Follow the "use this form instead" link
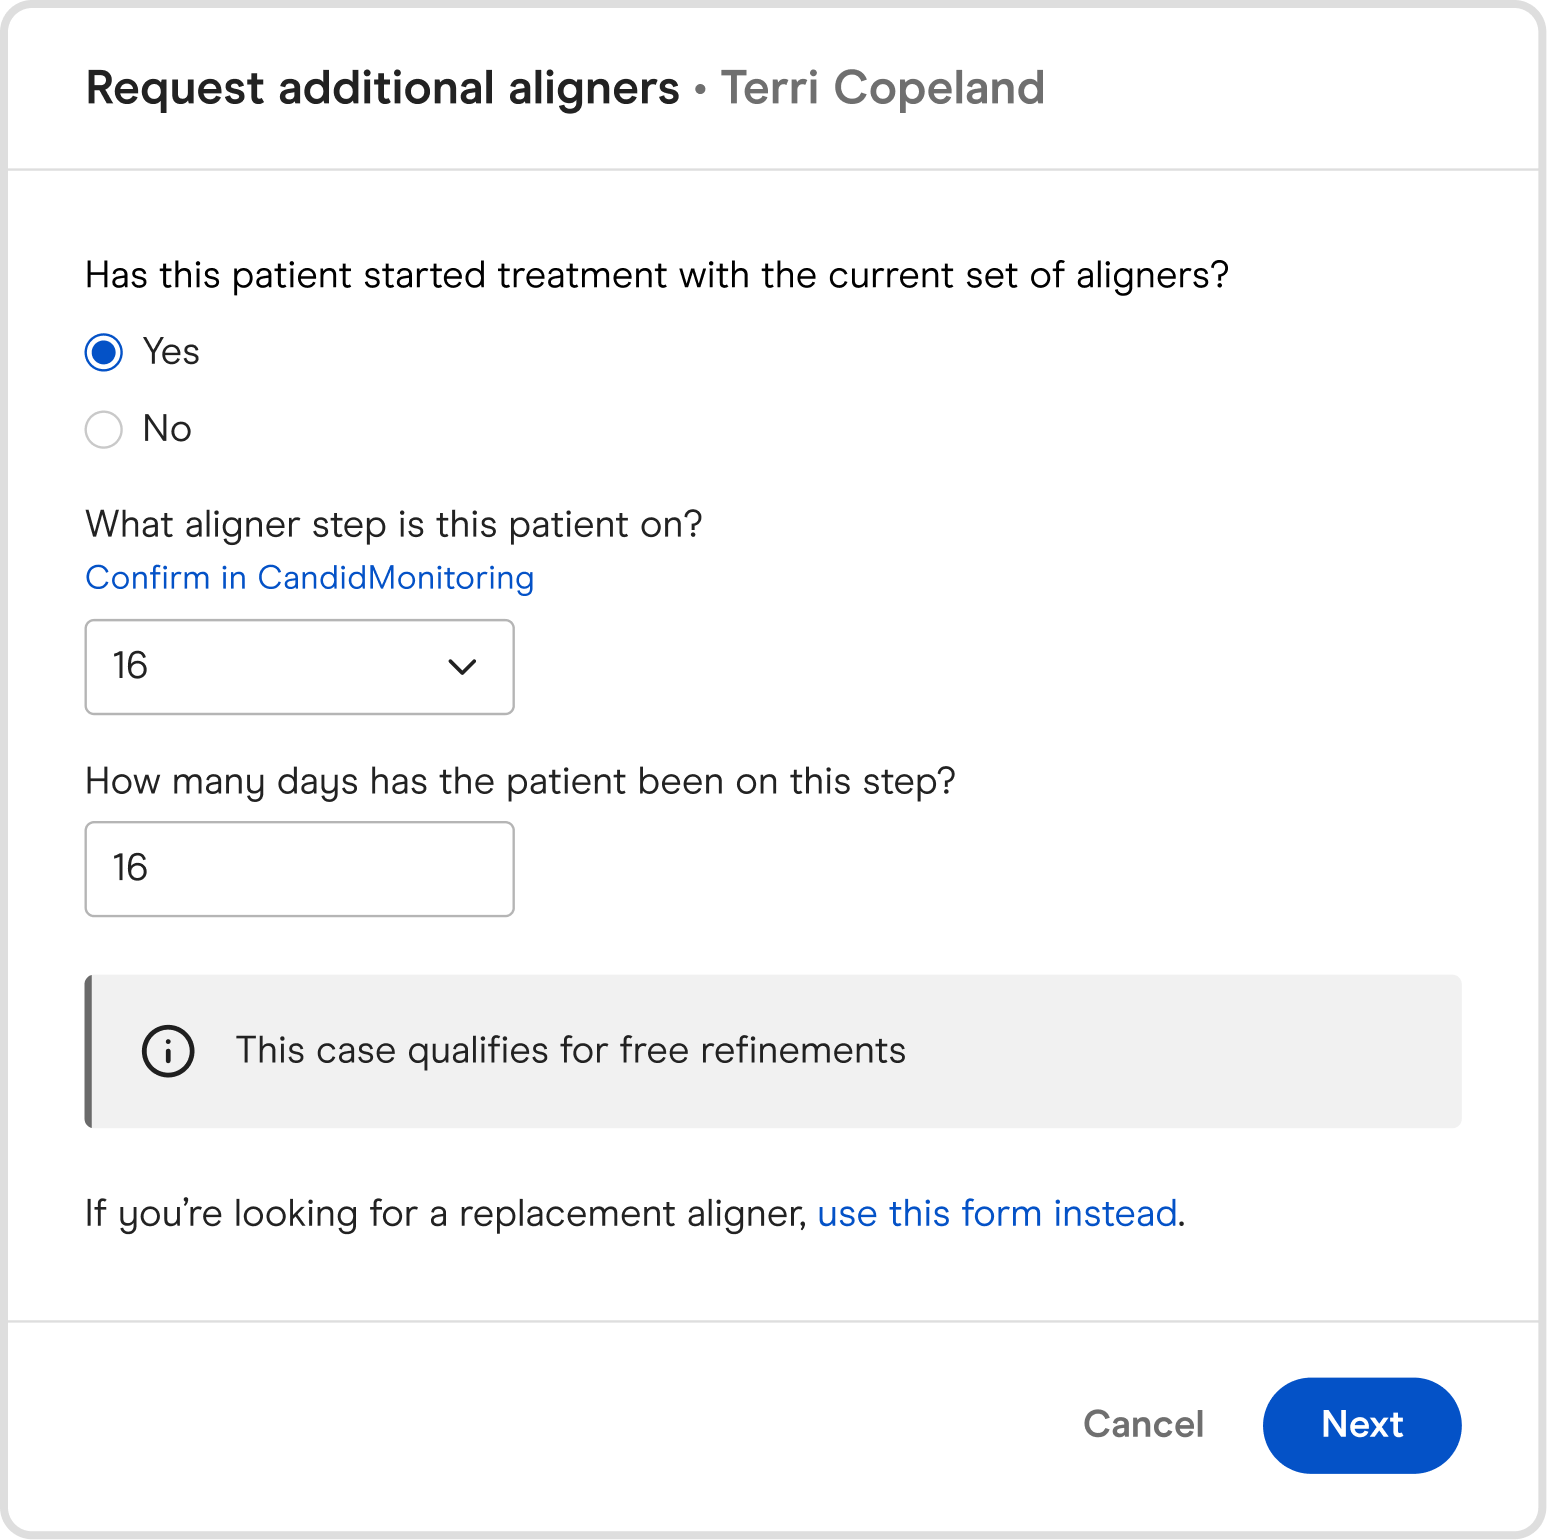Screen dimensions: 1547x1540 coord(997,1214)
